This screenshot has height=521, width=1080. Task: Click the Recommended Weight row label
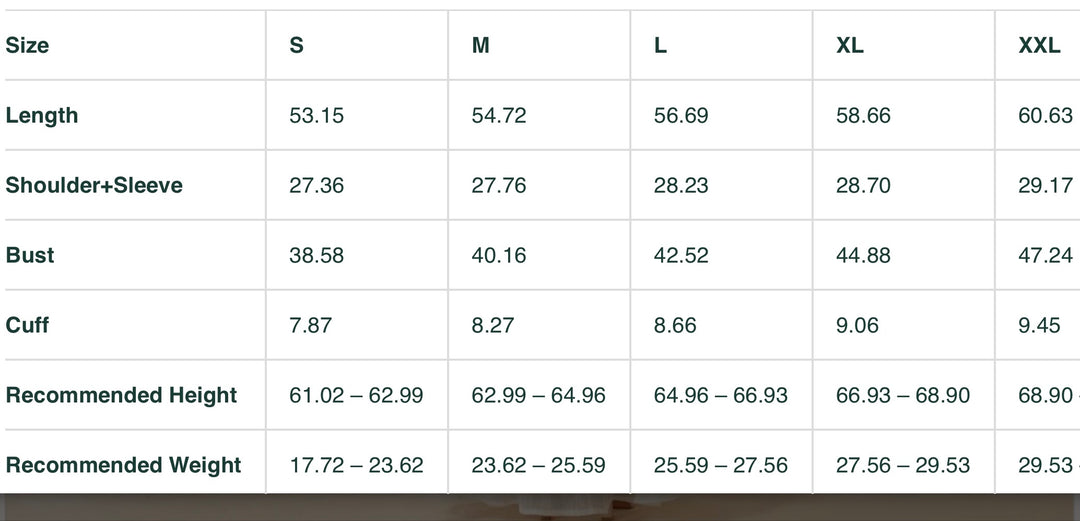point(123,466)
